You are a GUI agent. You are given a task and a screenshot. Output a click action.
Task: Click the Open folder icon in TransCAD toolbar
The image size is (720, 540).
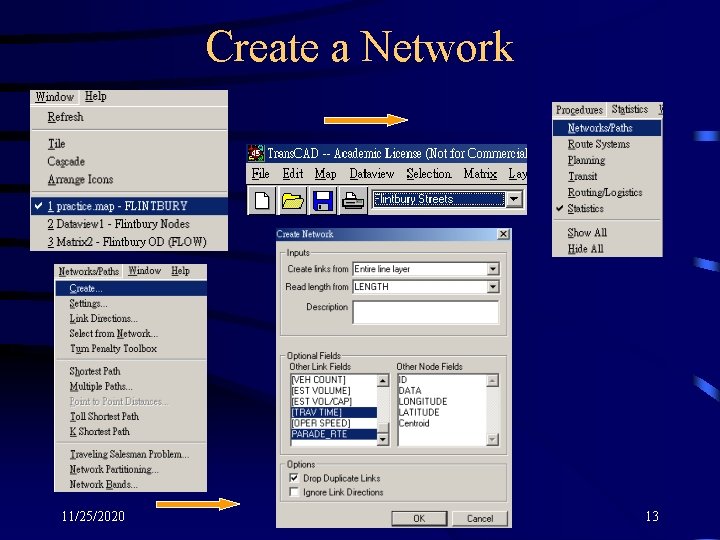[x=292, y=201]
